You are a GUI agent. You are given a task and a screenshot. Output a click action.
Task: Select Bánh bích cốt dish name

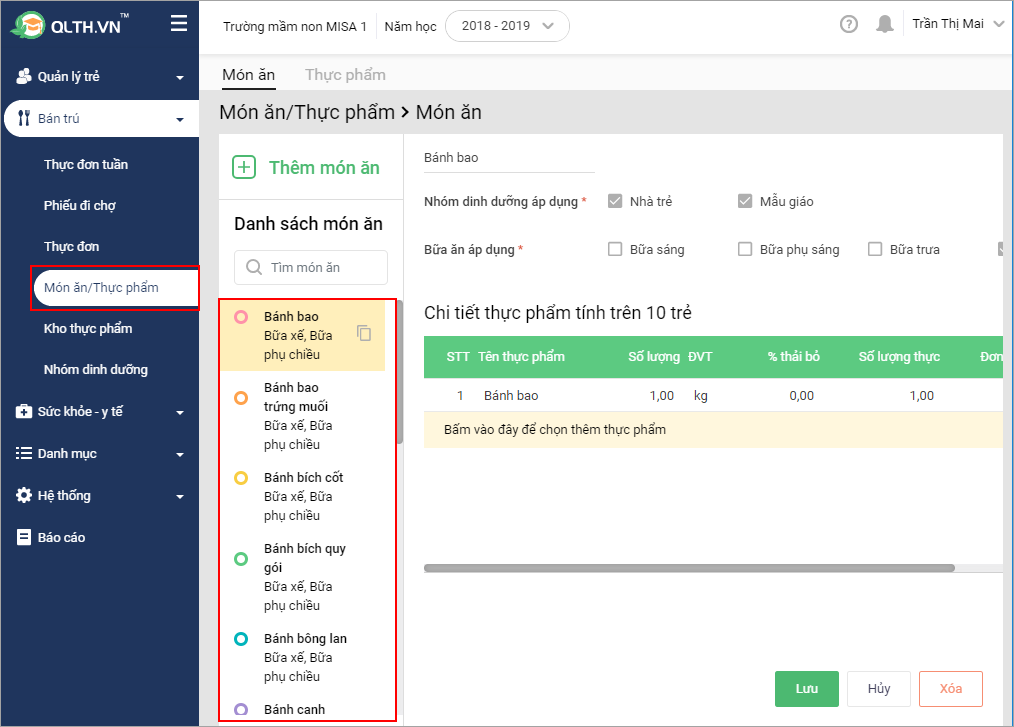[x=303, y=477]
